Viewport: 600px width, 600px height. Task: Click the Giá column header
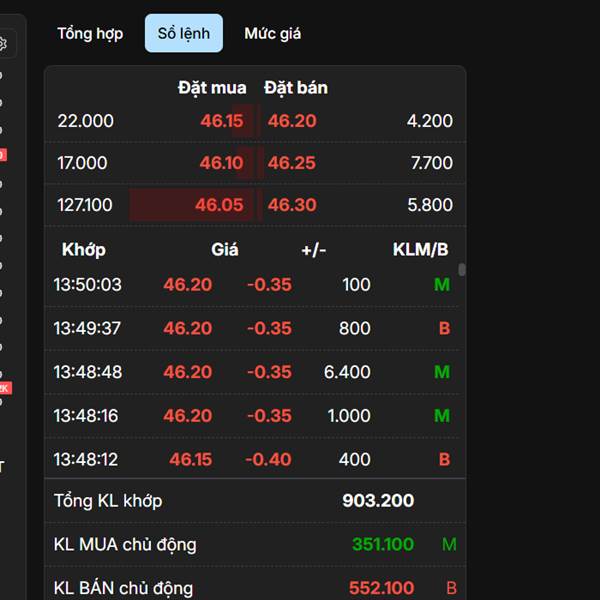(225, 250)
